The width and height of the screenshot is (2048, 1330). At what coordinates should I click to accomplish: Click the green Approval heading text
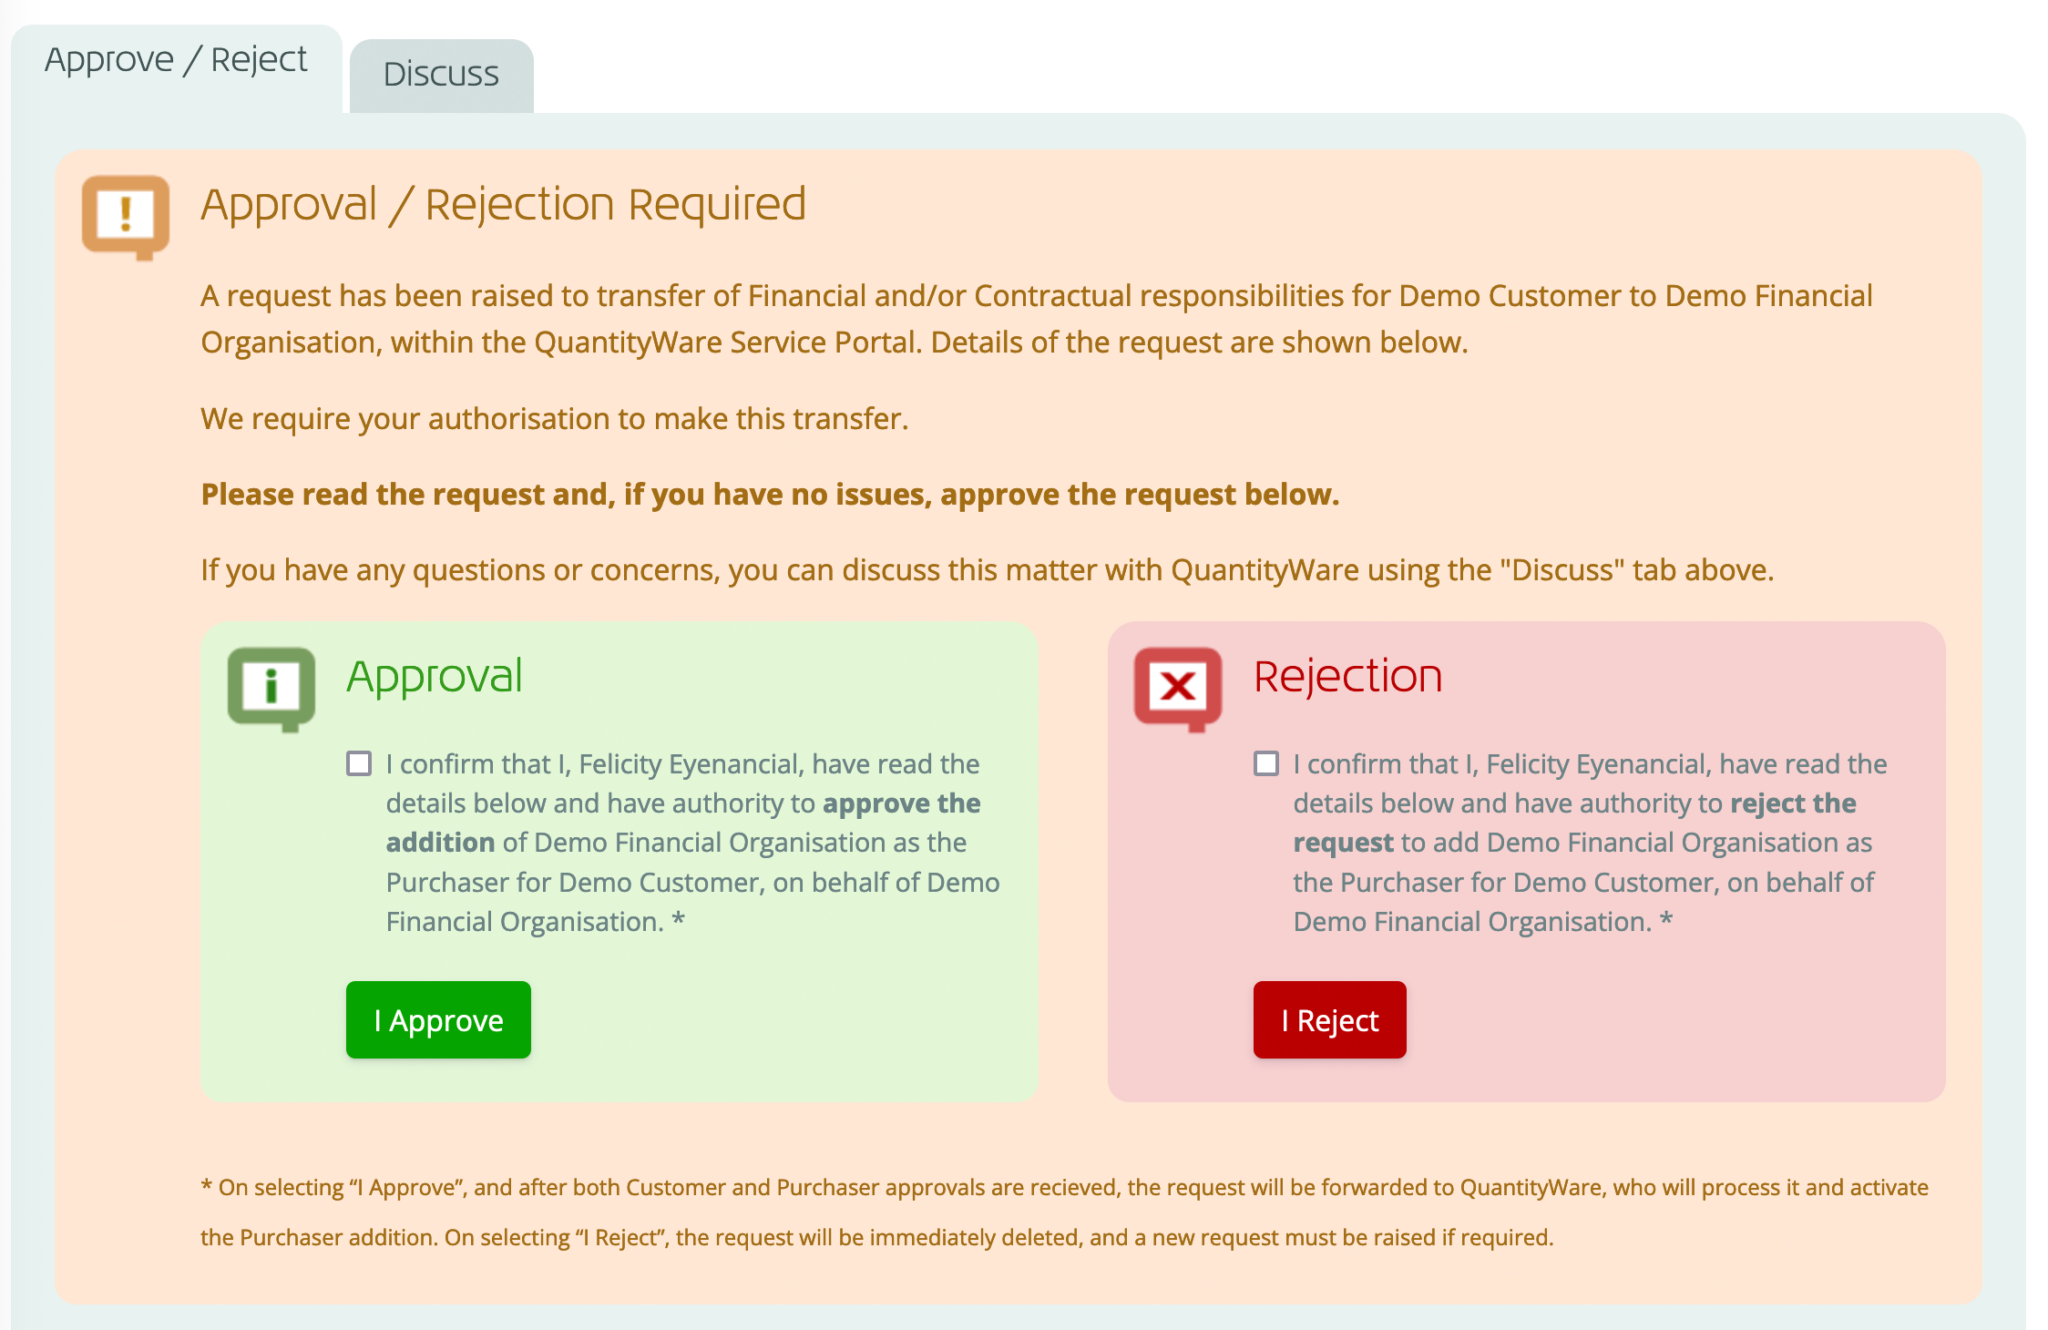434,677
